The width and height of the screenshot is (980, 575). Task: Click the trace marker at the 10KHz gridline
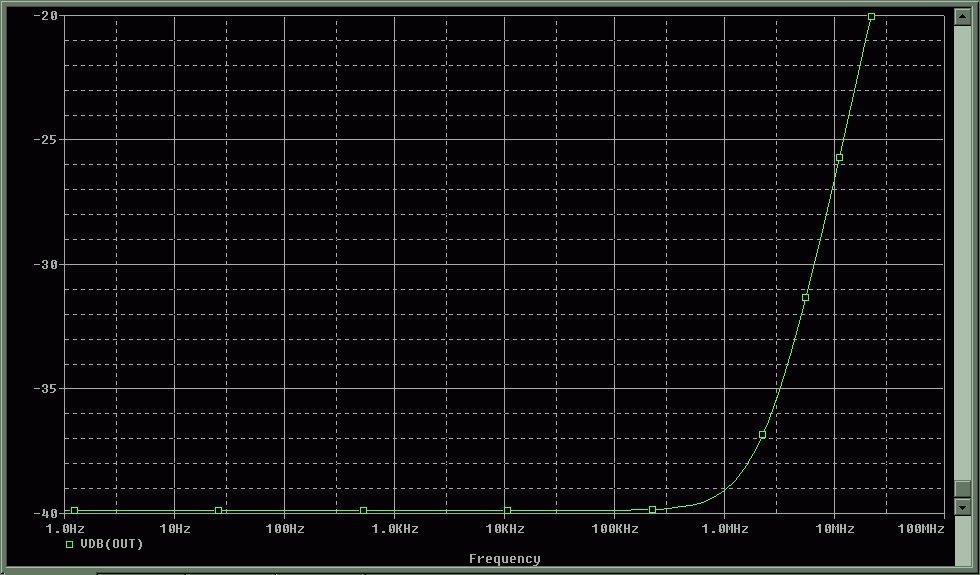click(x=507, y=511)
